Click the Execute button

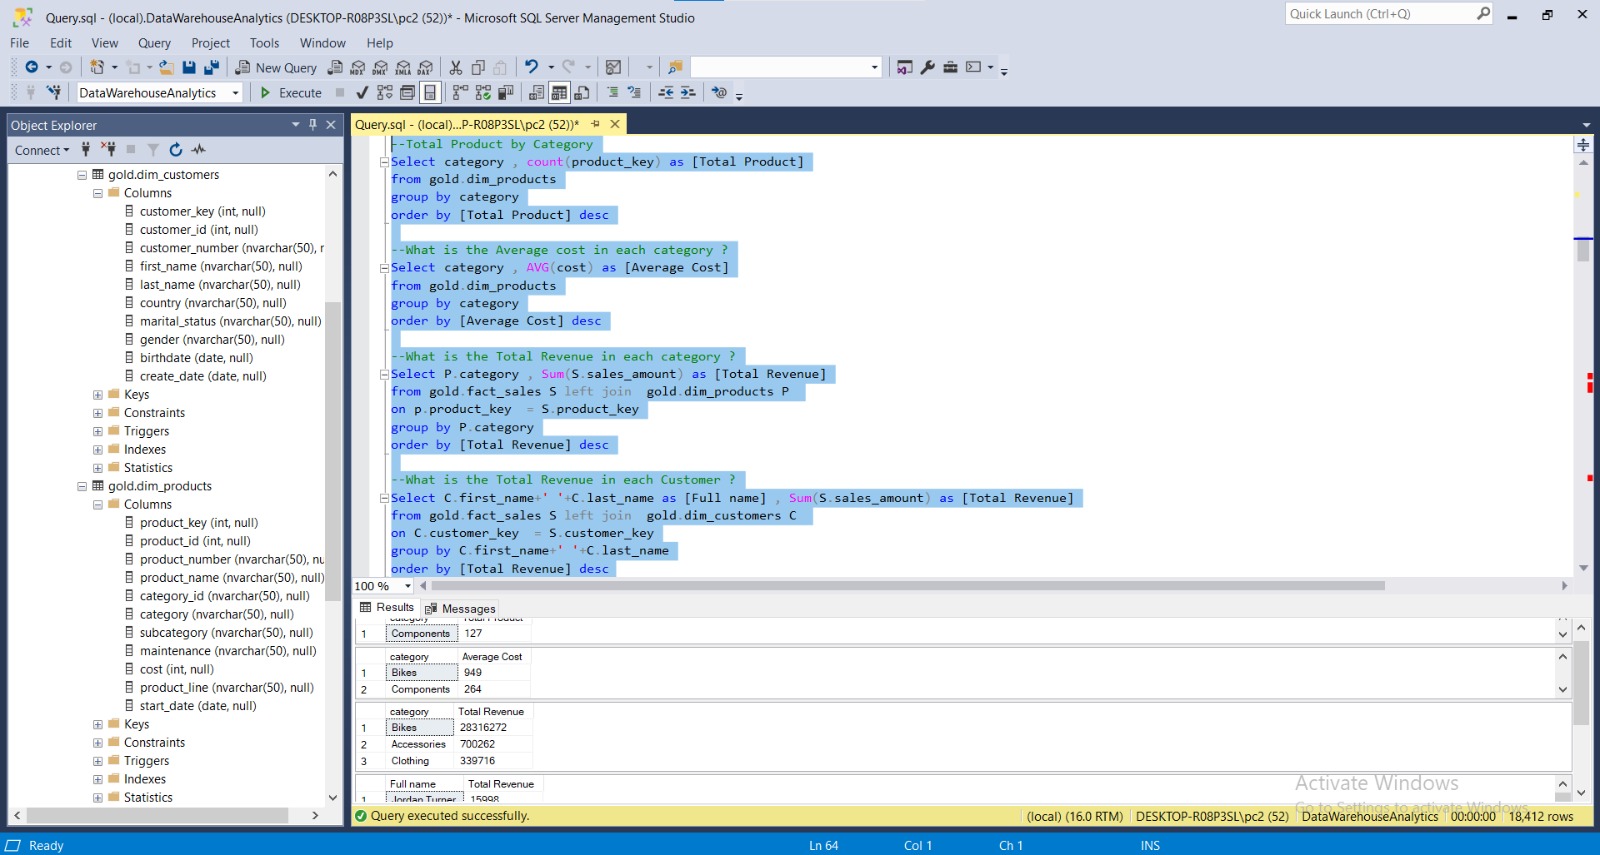tap(291, 93)
